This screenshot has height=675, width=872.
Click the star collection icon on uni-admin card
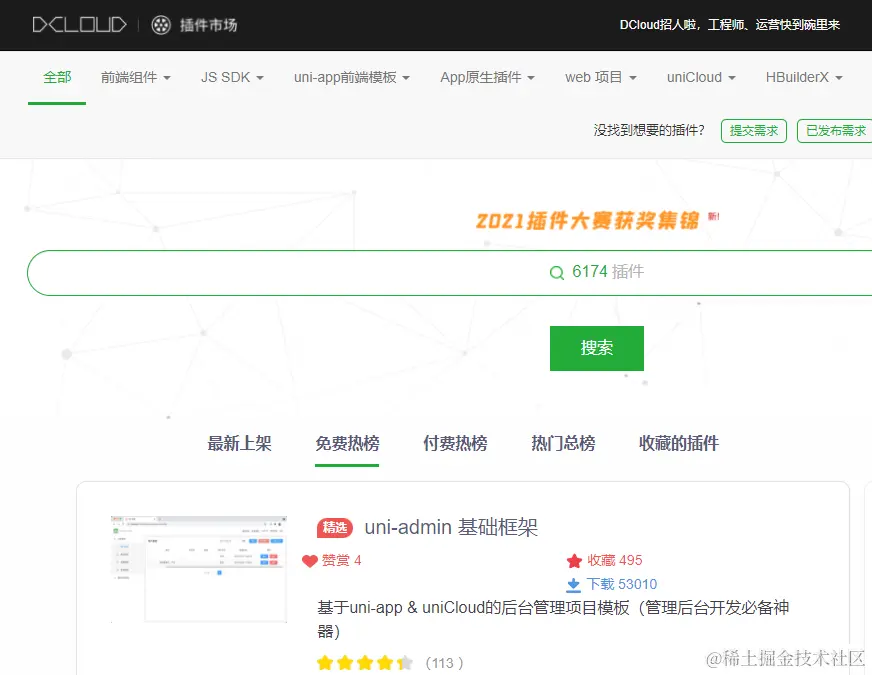572,560
